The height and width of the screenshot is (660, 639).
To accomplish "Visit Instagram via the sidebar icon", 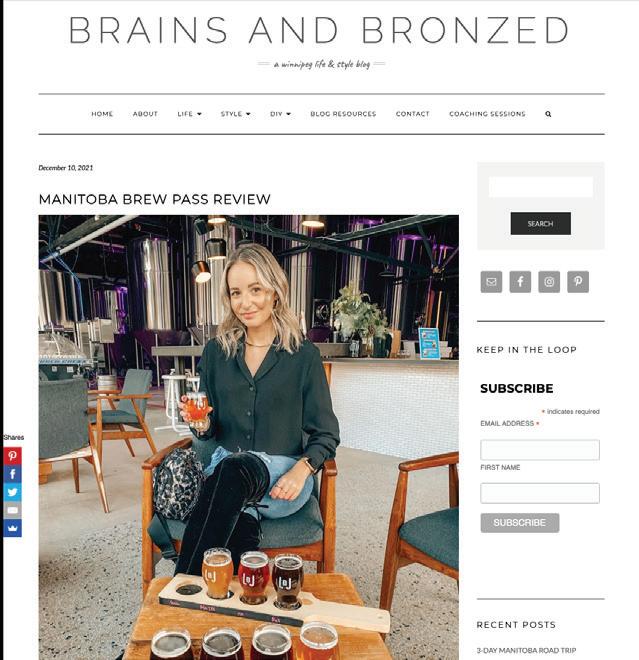I will pyautogui.click(x=549, y=282).
